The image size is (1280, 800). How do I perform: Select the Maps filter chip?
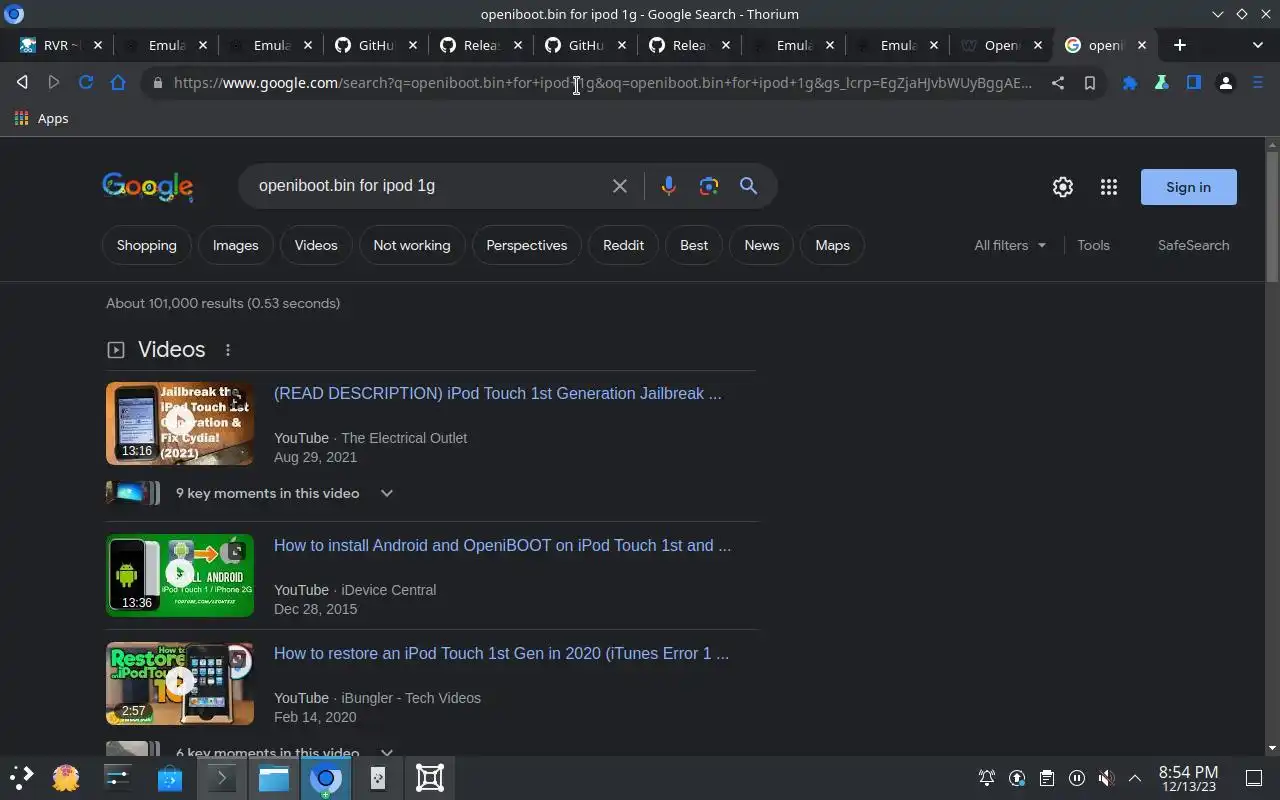click(832, 245)
